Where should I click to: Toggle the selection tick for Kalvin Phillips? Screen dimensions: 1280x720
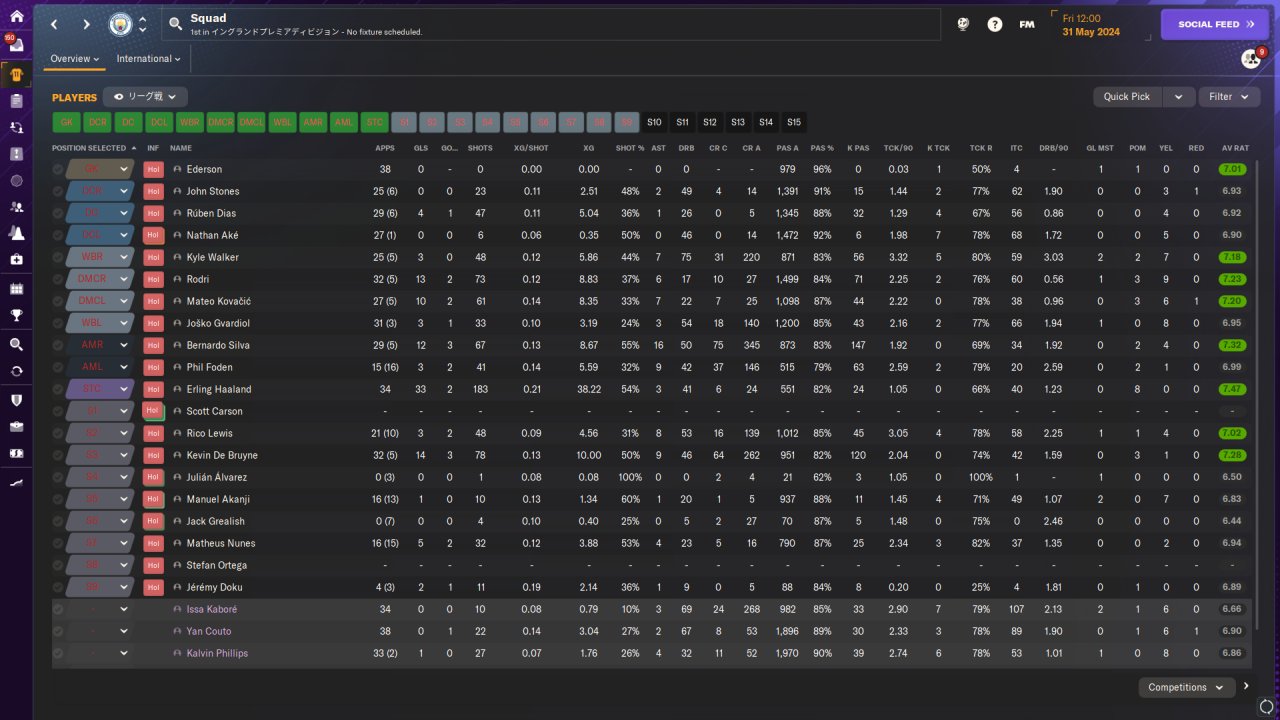tap(58, 653)
